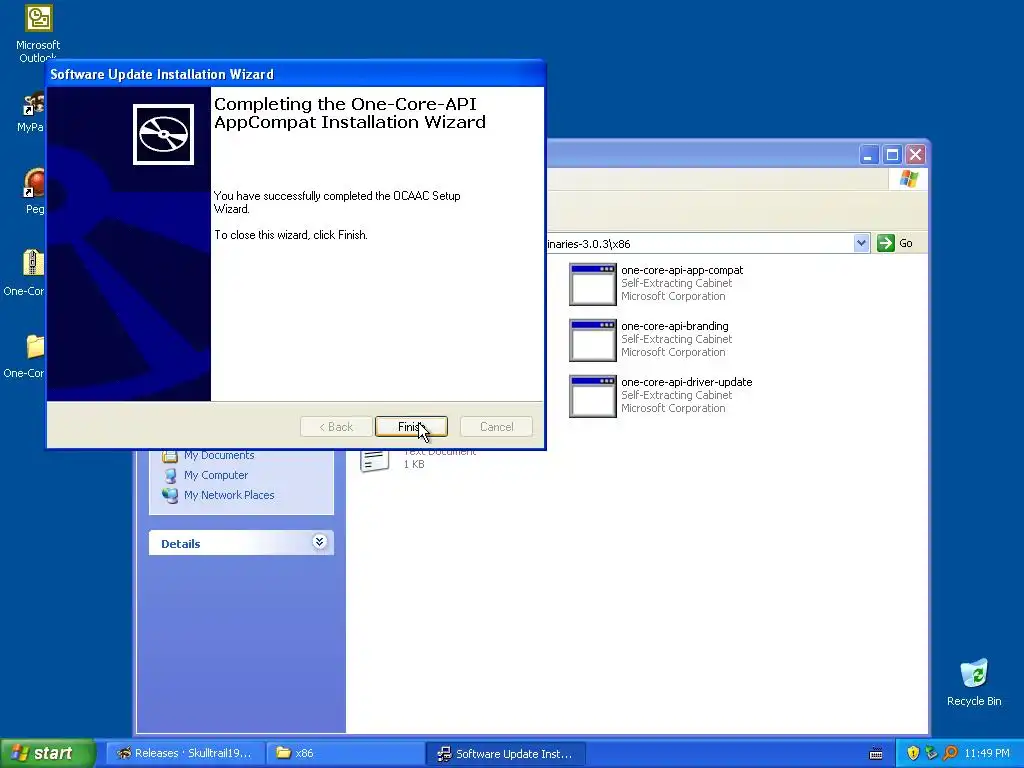Click the One-Core folder desktop icon
The height and width of the screenshot is (768, 1024).
(x=35, y=346)
